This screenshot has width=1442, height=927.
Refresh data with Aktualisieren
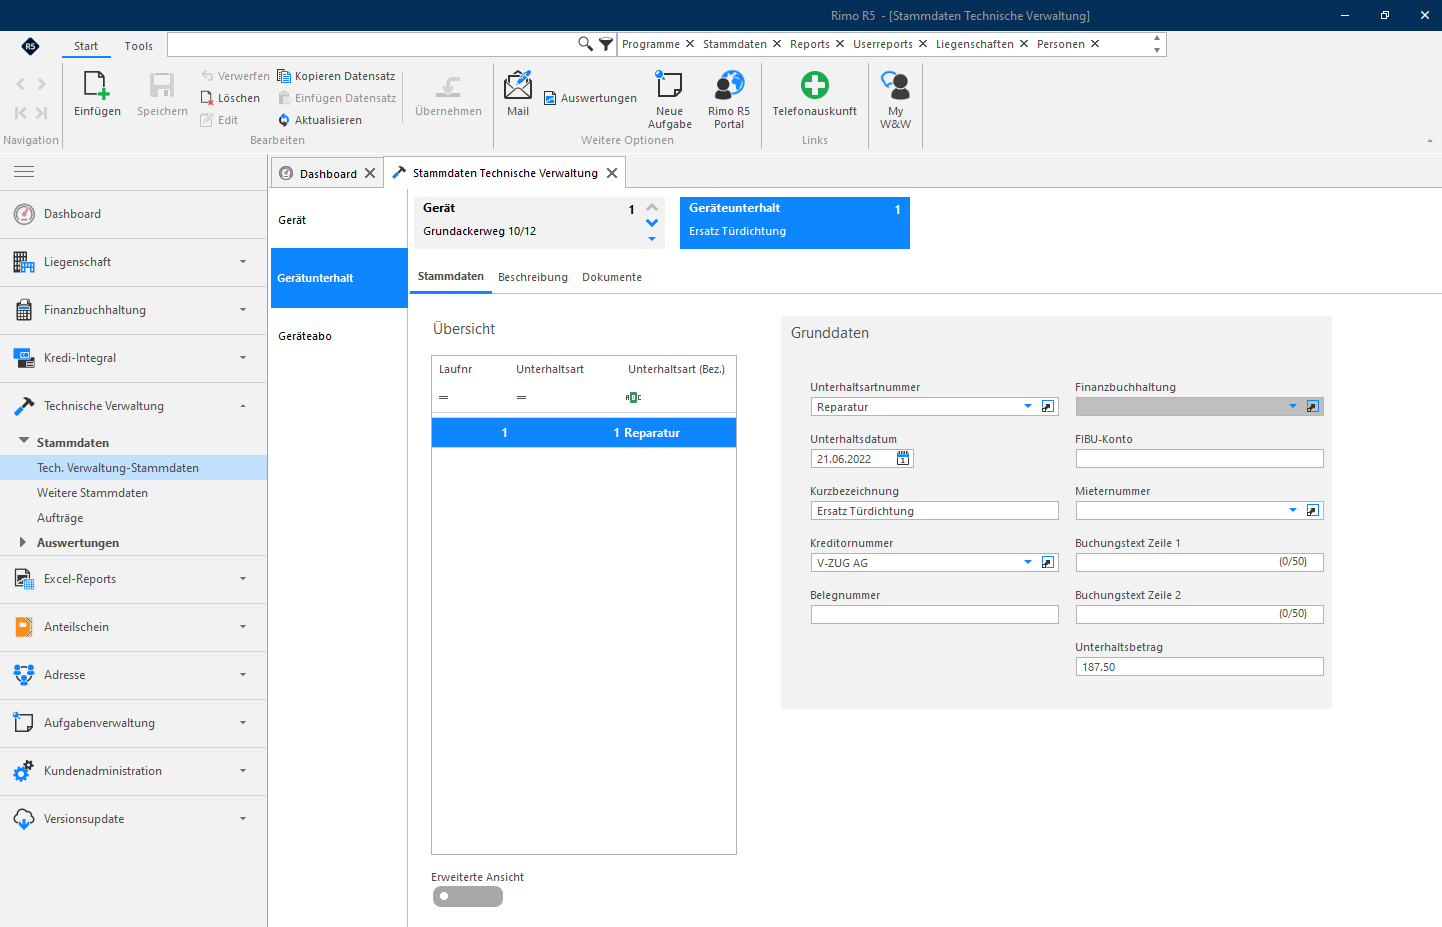320,120
